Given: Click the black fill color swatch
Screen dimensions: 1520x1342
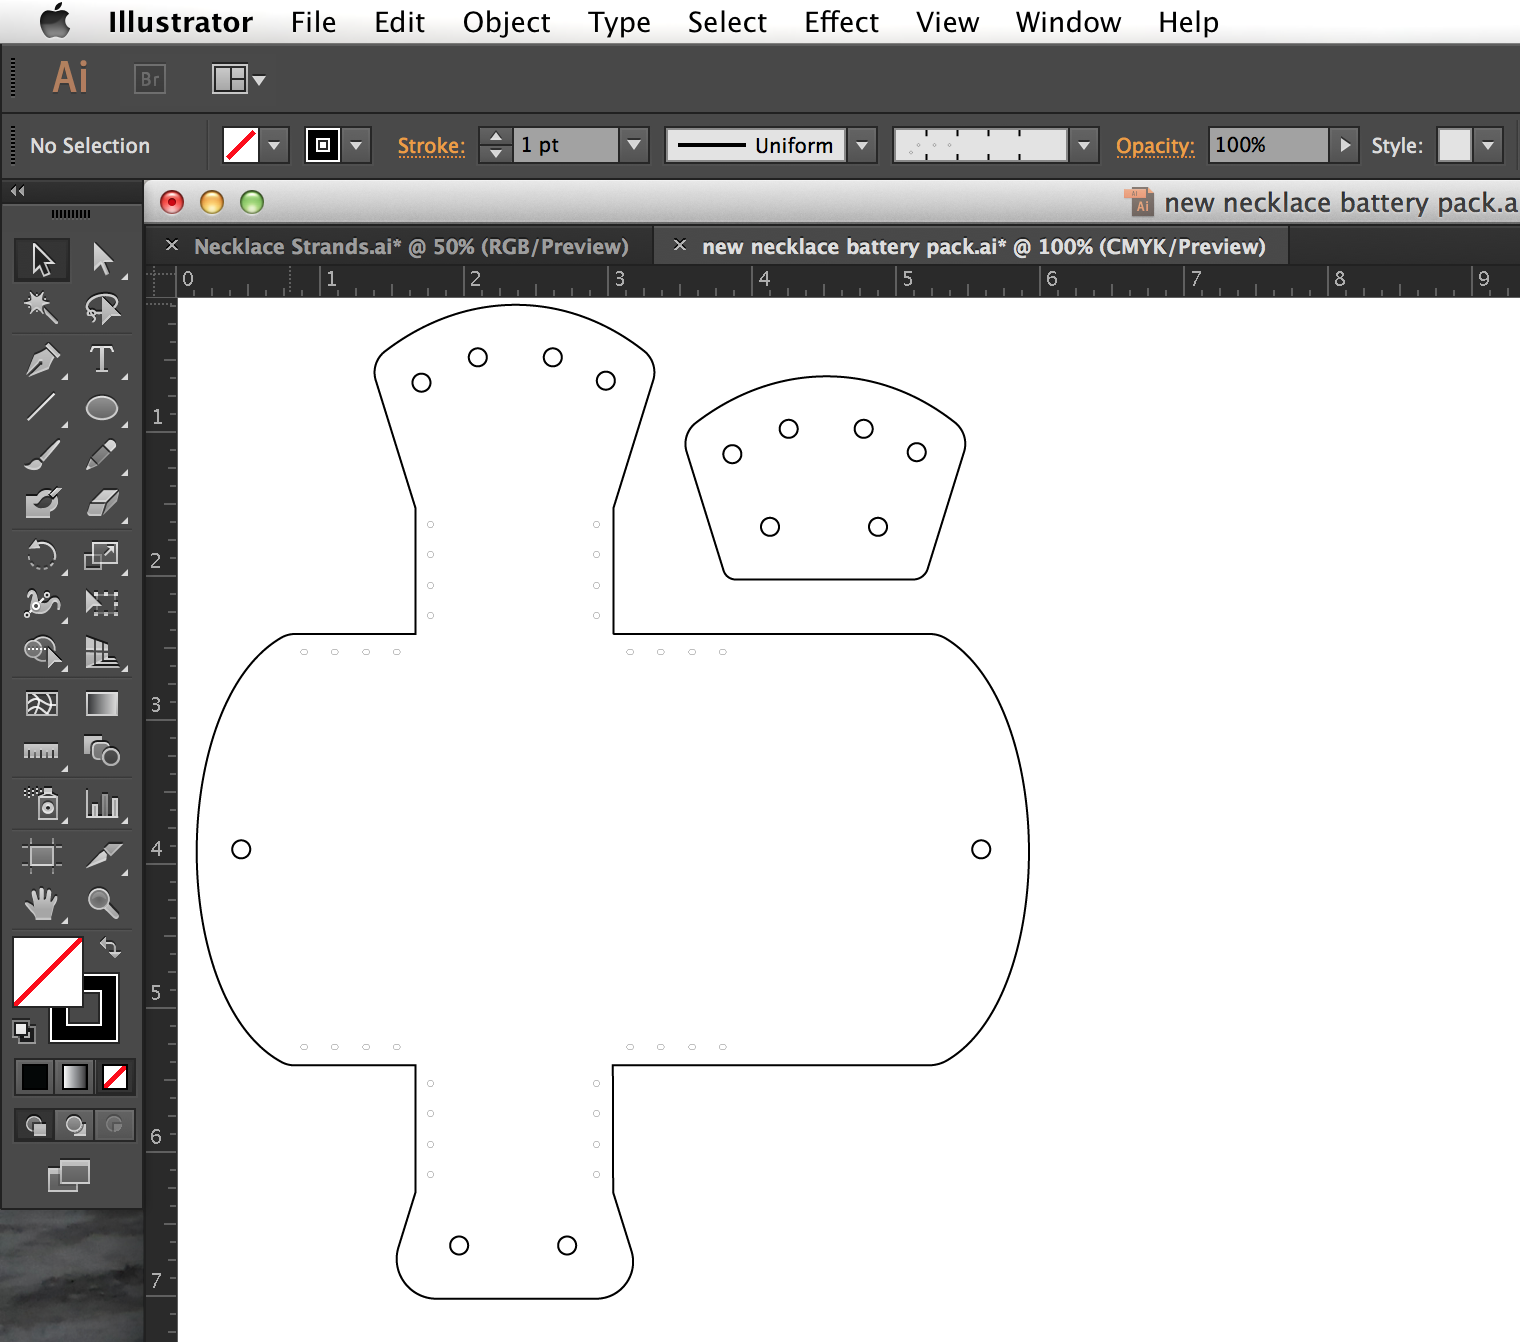Looking at the screenshot, I should point(34,1077).
